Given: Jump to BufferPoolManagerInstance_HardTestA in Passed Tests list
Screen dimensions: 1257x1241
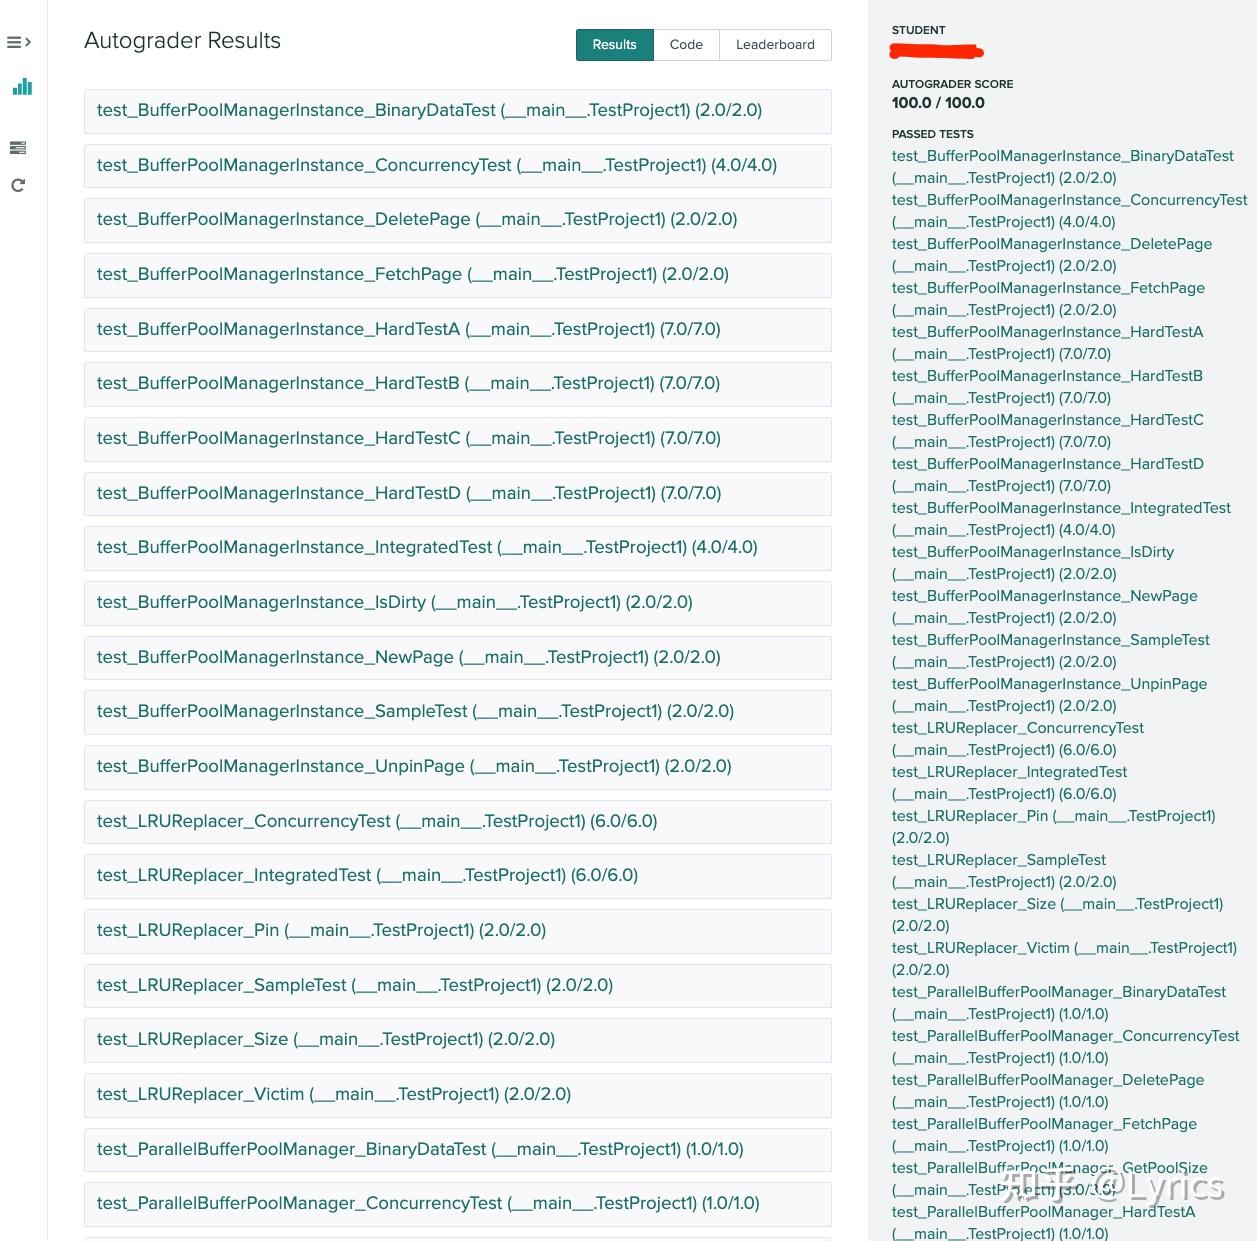Looking at the screenshot, I should click(x=1048, y=343).
